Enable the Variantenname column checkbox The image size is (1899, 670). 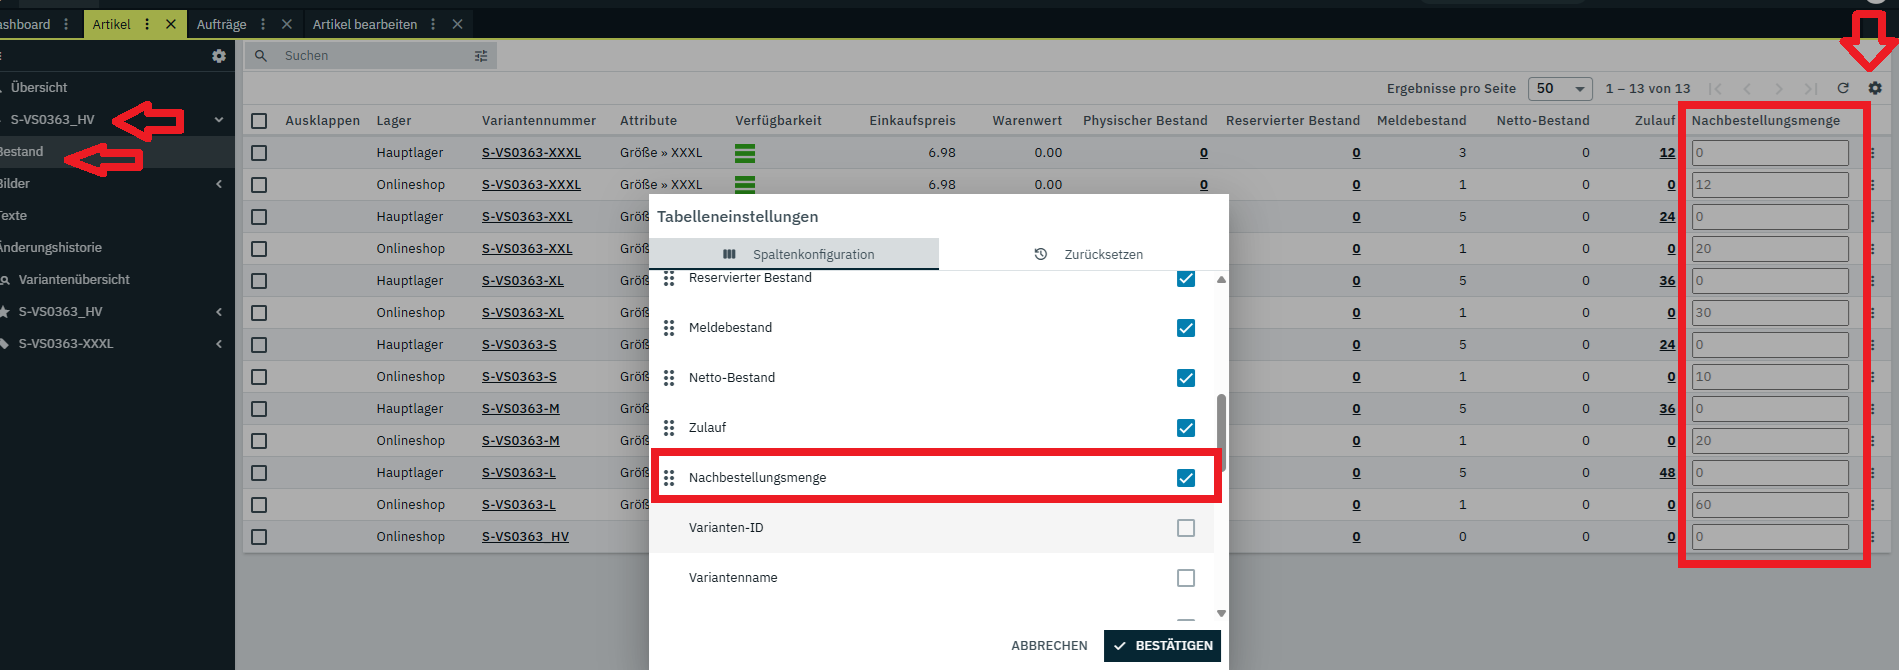(x=1186, y=578)
